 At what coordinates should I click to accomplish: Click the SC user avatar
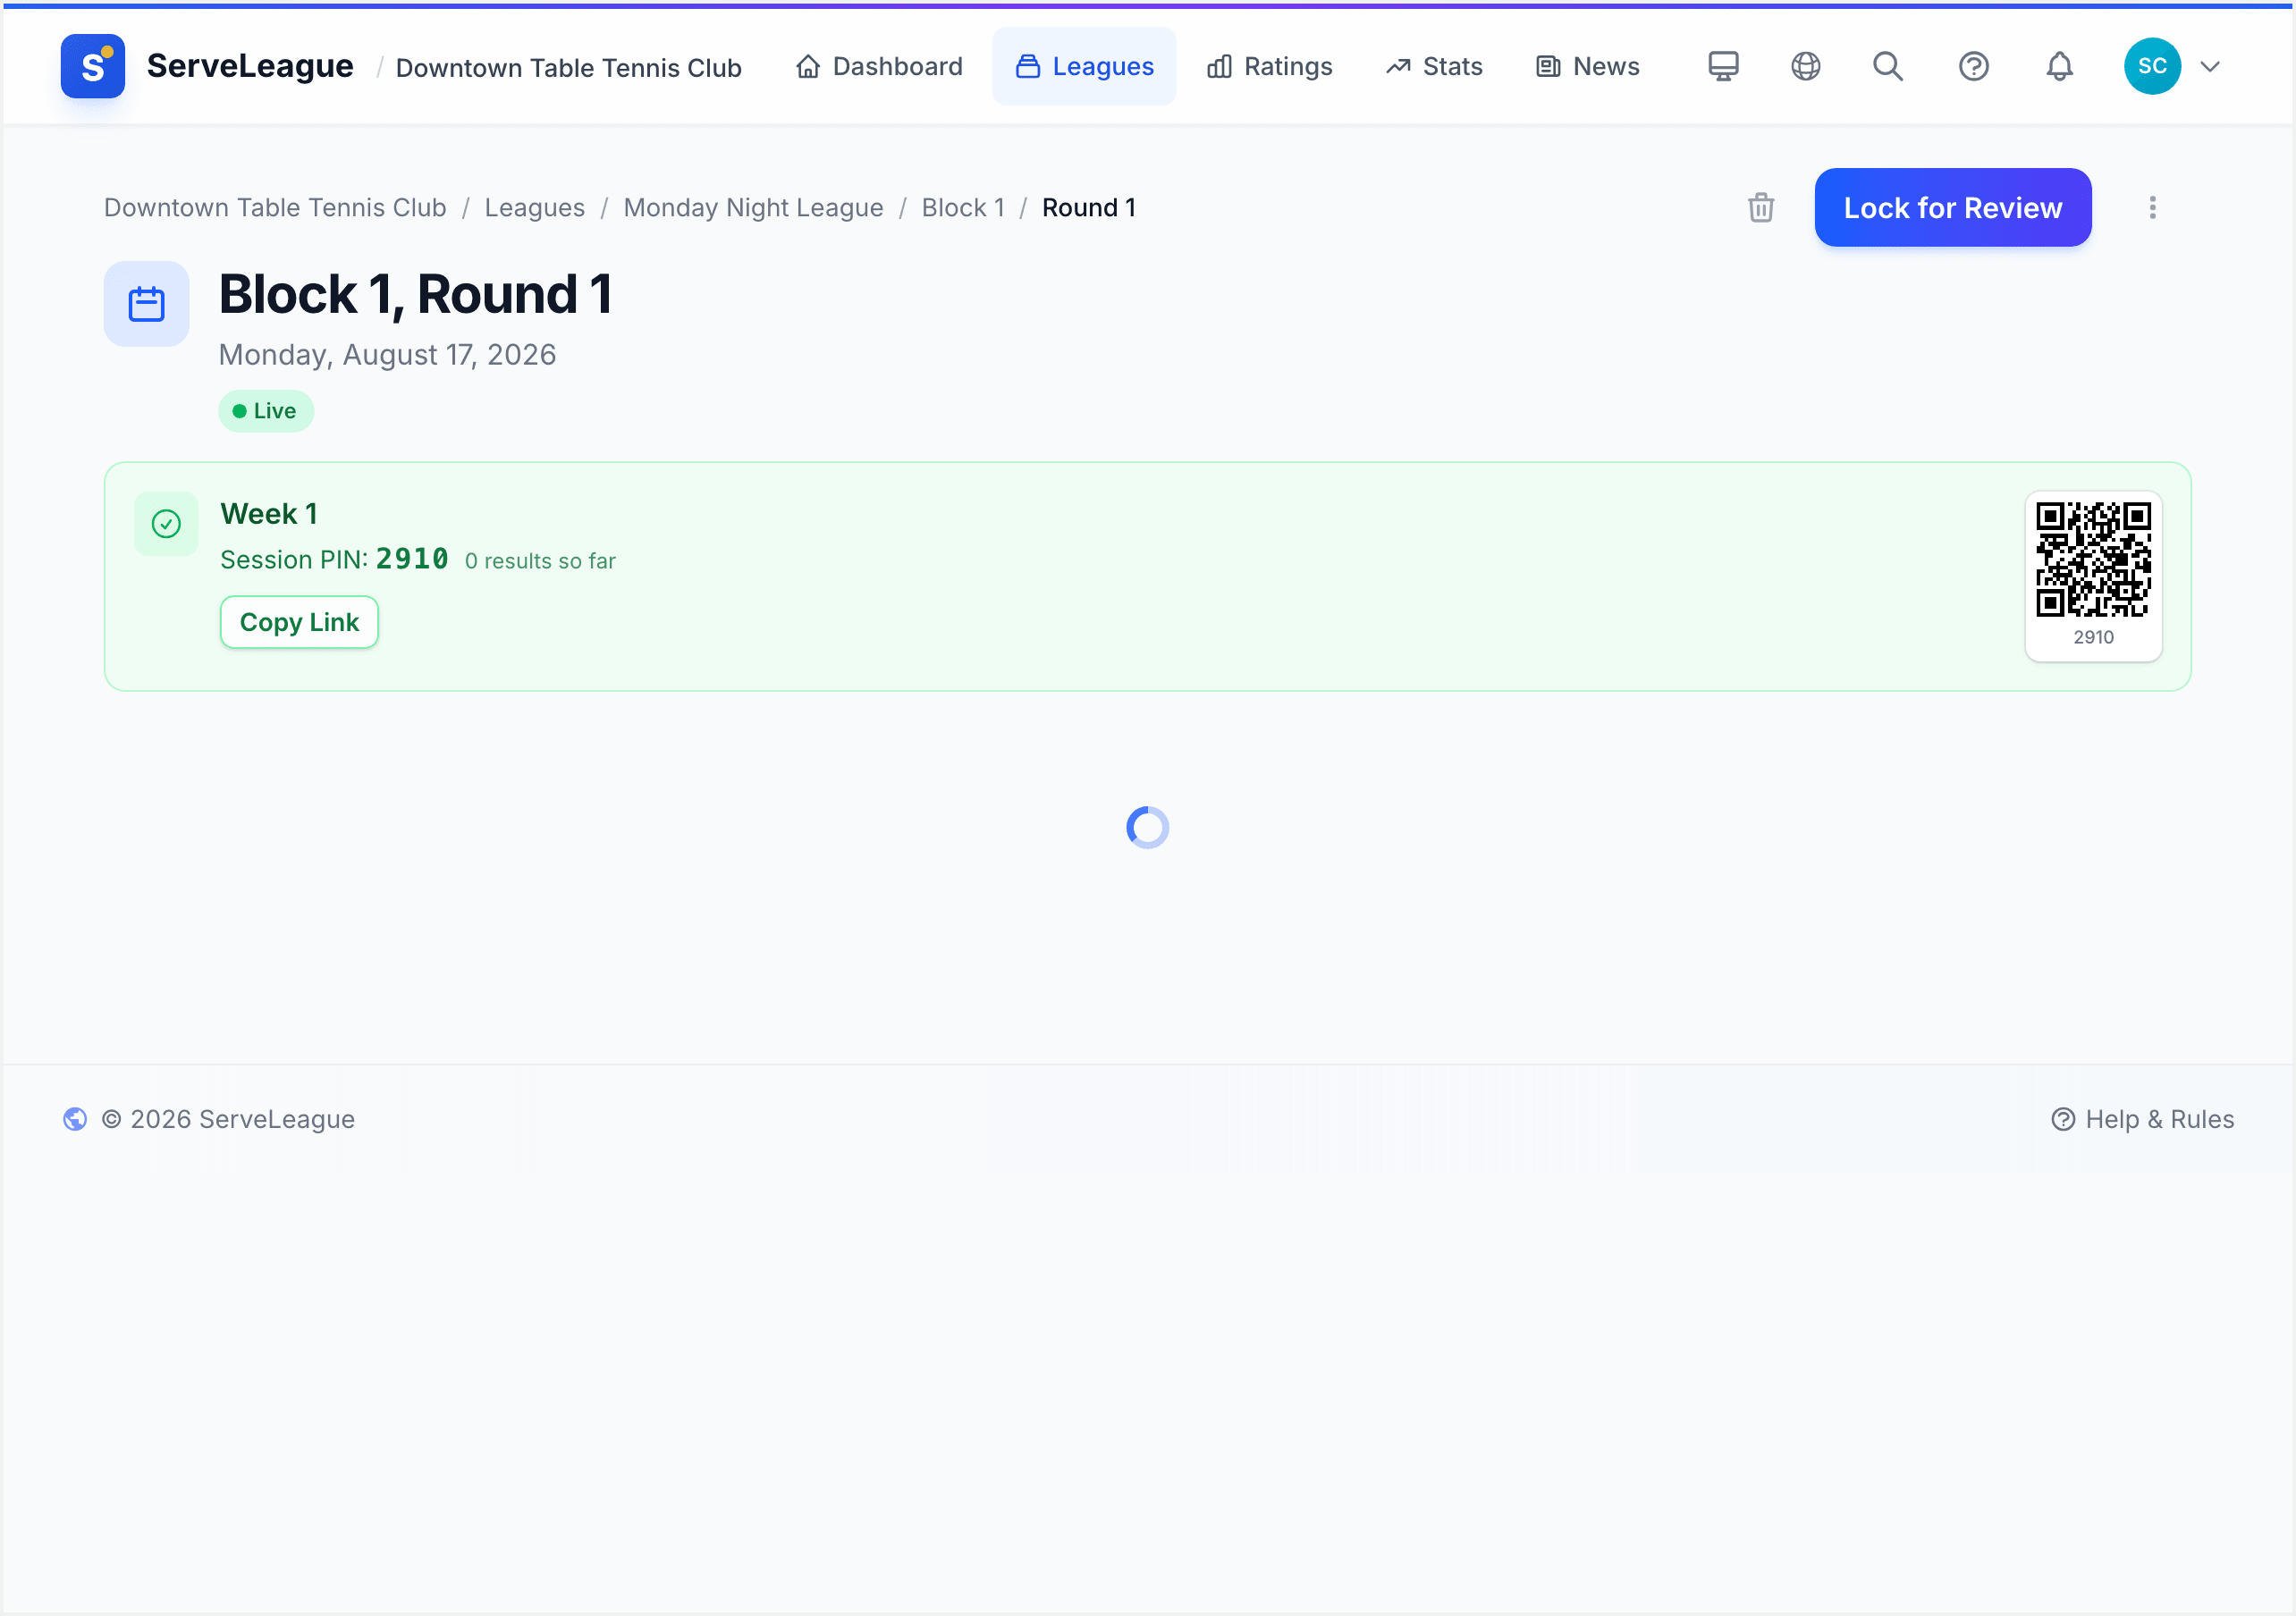click(2152, 66)
